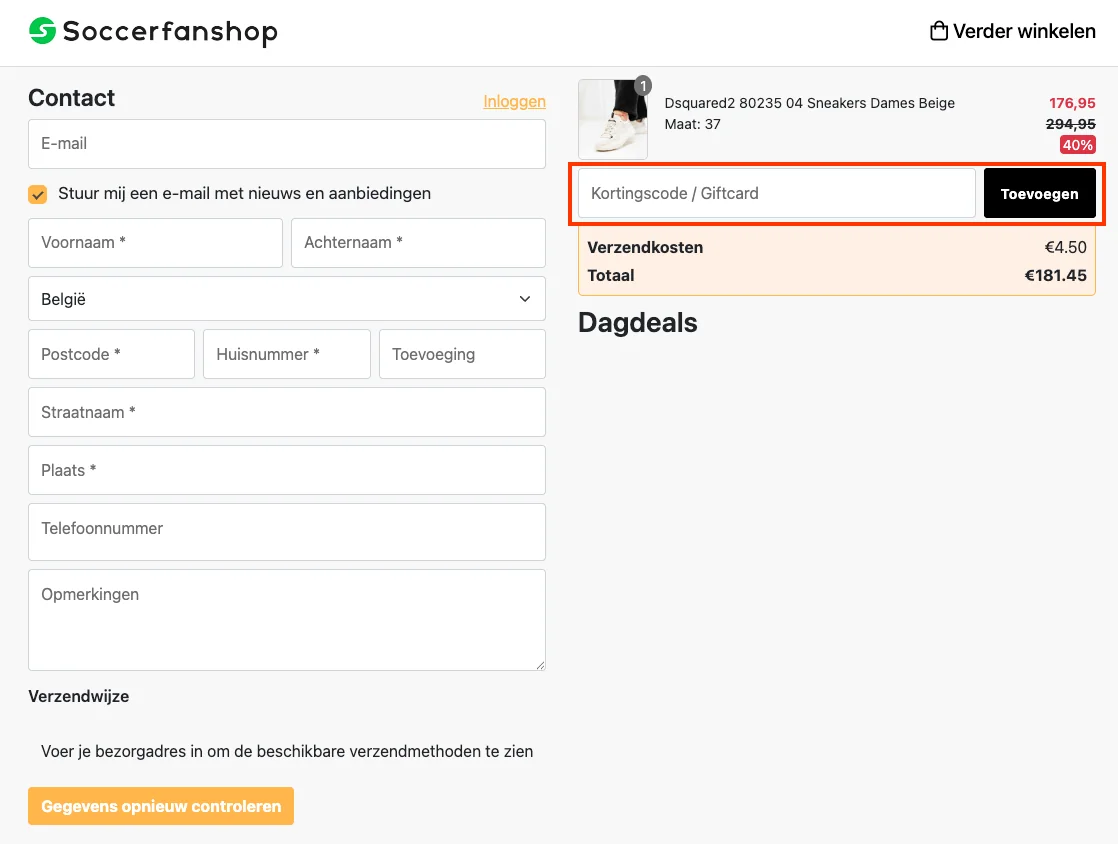This screenshot has width=1118, height=844.
Task: Expand the België country selector chevron
Action: coord(523,298)
